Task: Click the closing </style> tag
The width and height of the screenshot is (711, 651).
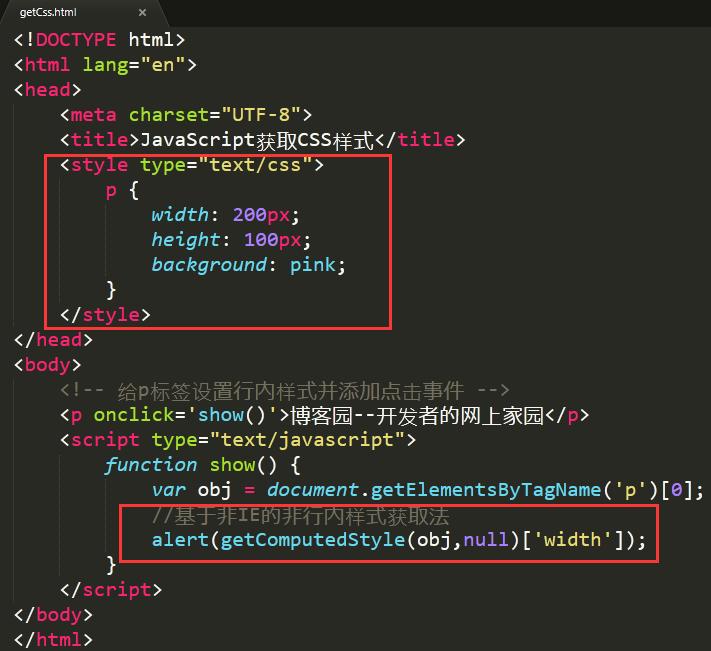Action: pyautogui.click(x=105, y=315)
